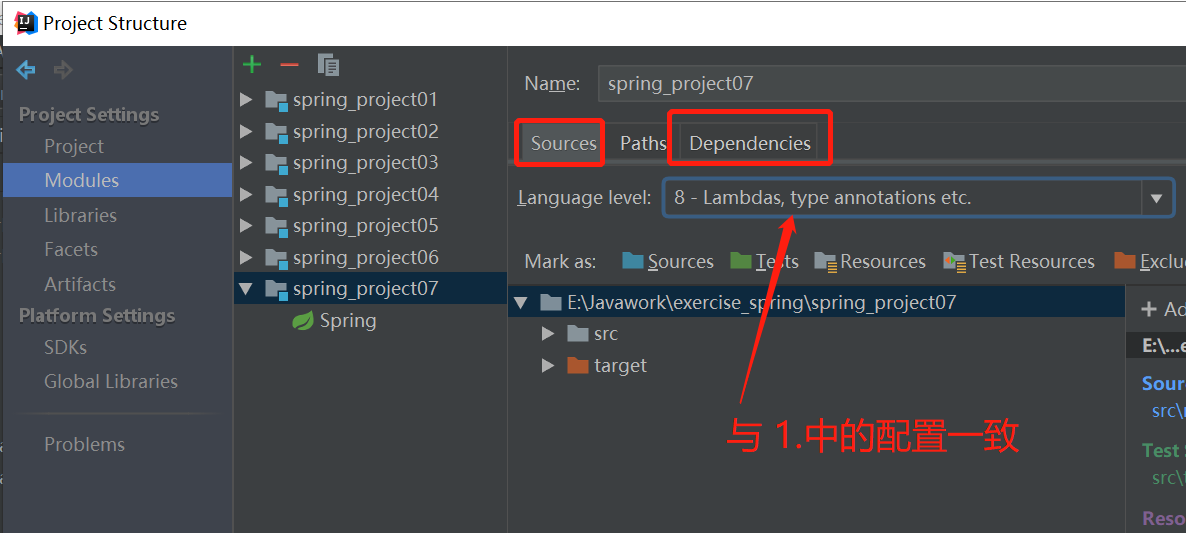Open the Facets settings
This screenshot has width=1186, height=533.
[71, 249]
